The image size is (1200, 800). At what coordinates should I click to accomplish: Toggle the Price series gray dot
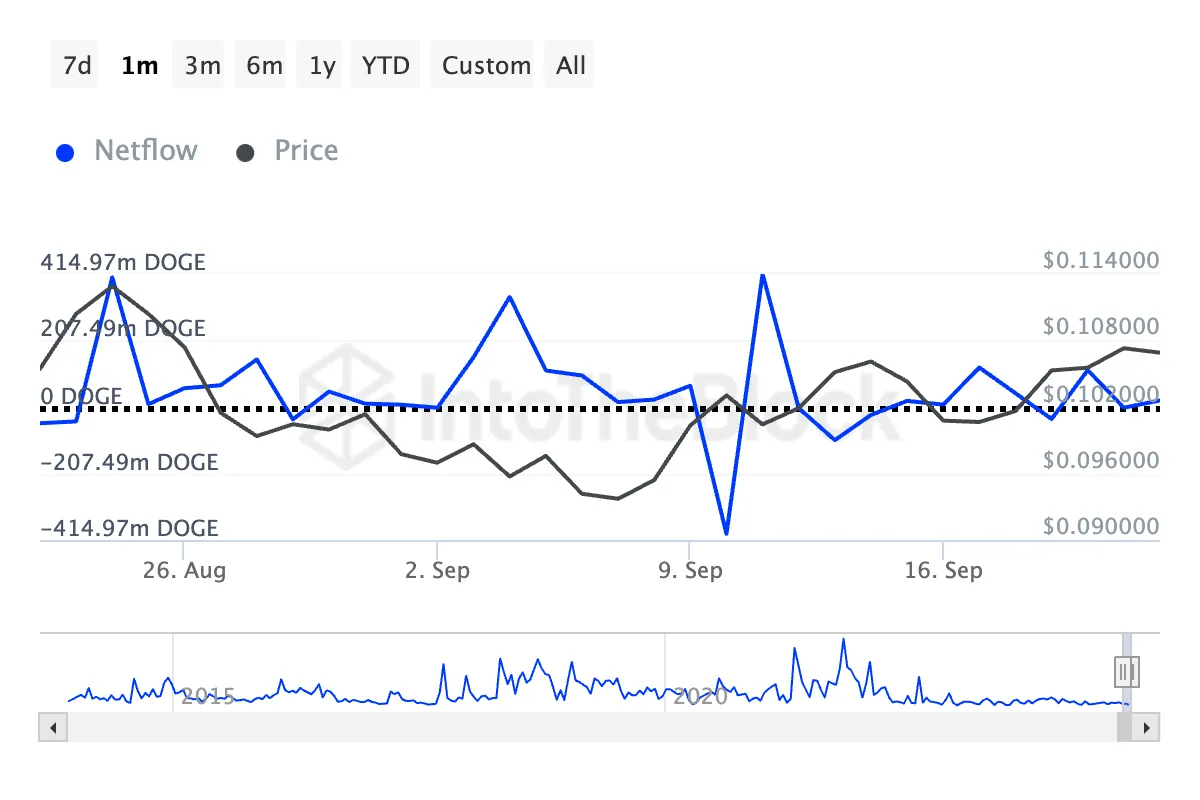[x=245, y=153]
